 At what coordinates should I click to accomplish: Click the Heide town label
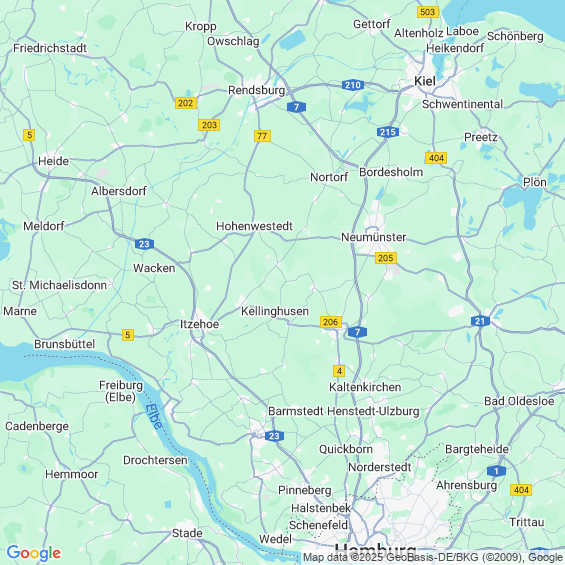53,161
